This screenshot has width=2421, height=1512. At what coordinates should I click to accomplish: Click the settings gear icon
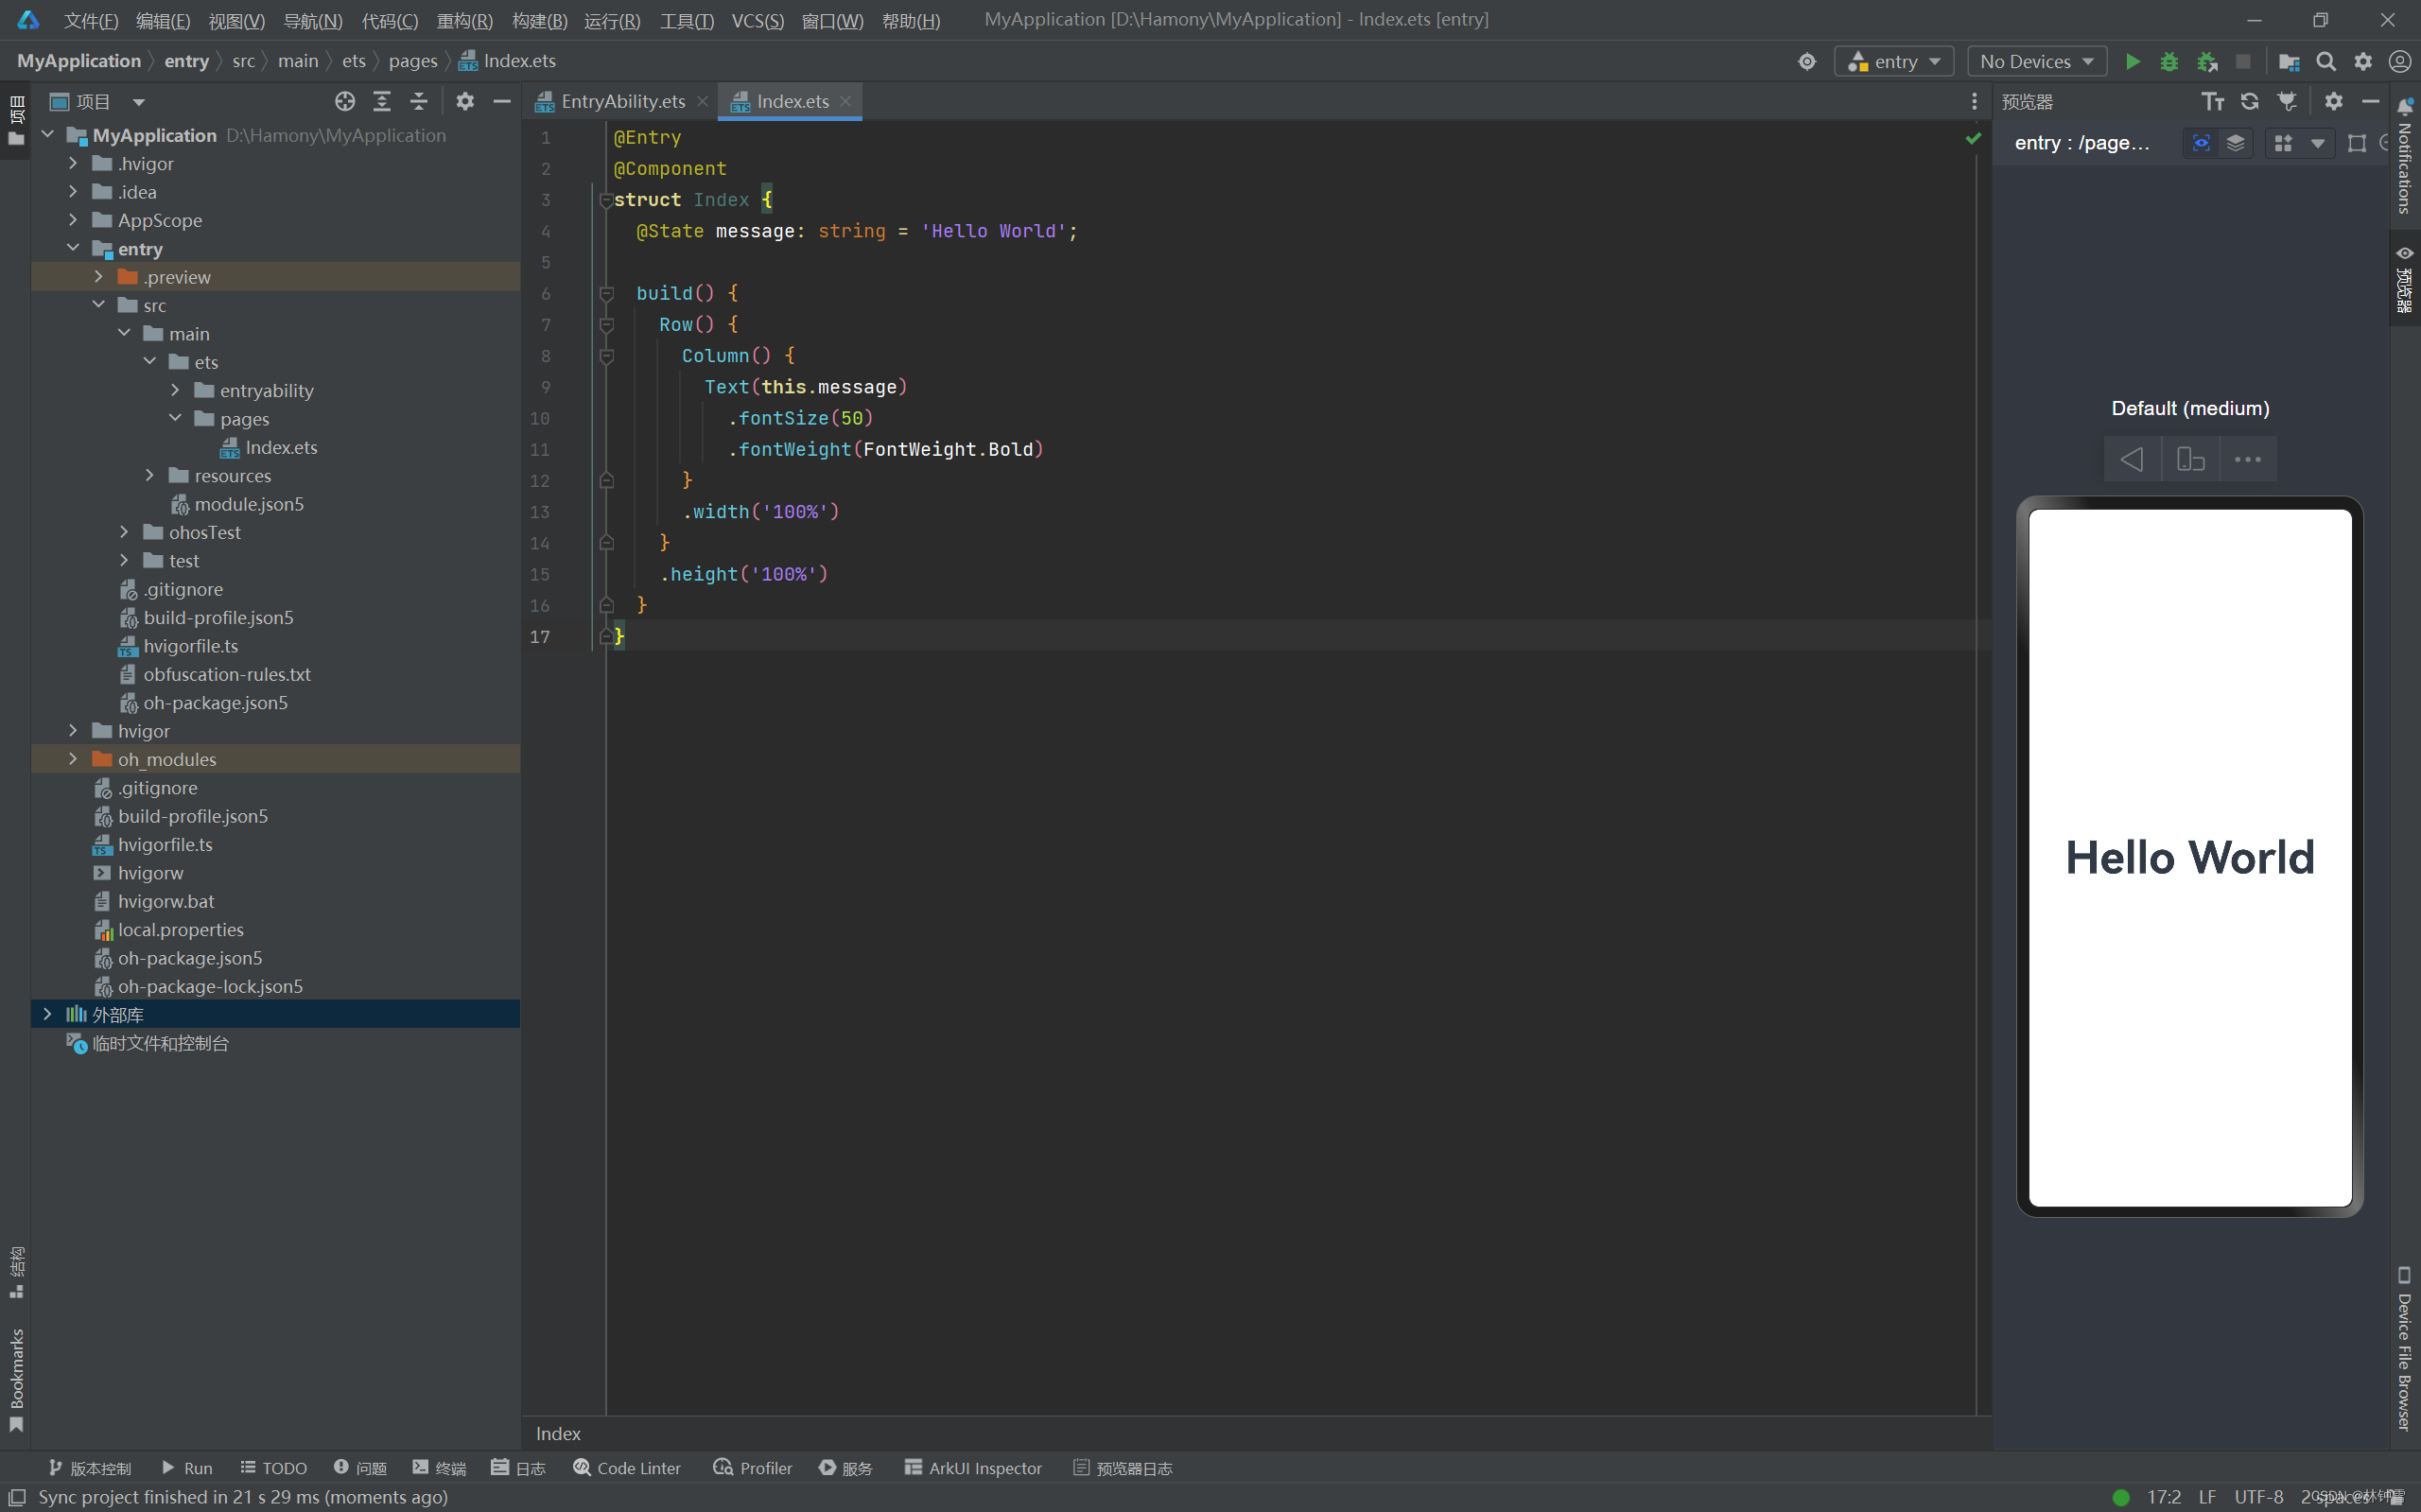2363,61
